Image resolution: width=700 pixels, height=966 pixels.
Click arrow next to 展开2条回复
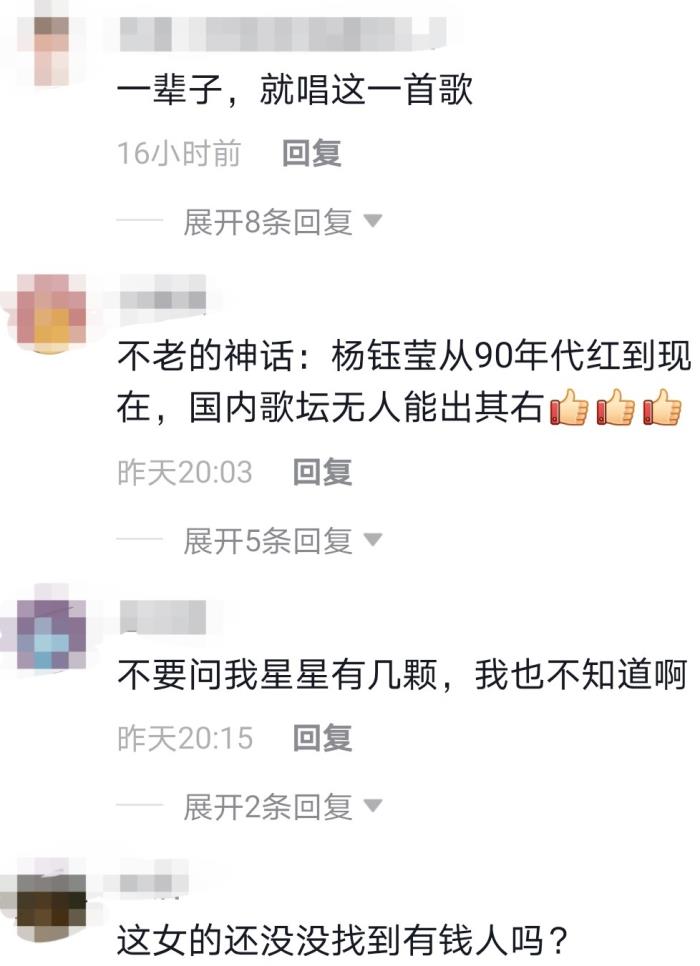click(373, 805)
